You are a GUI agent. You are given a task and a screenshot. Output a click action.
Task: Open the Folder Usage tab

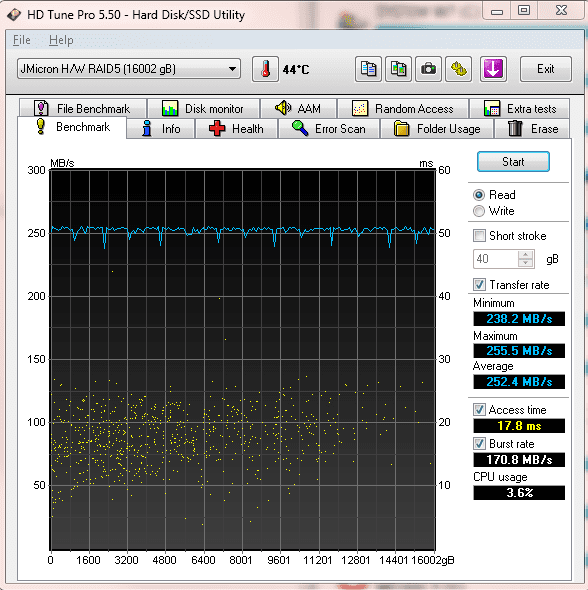pyautogui.click(x=437, y=129)
